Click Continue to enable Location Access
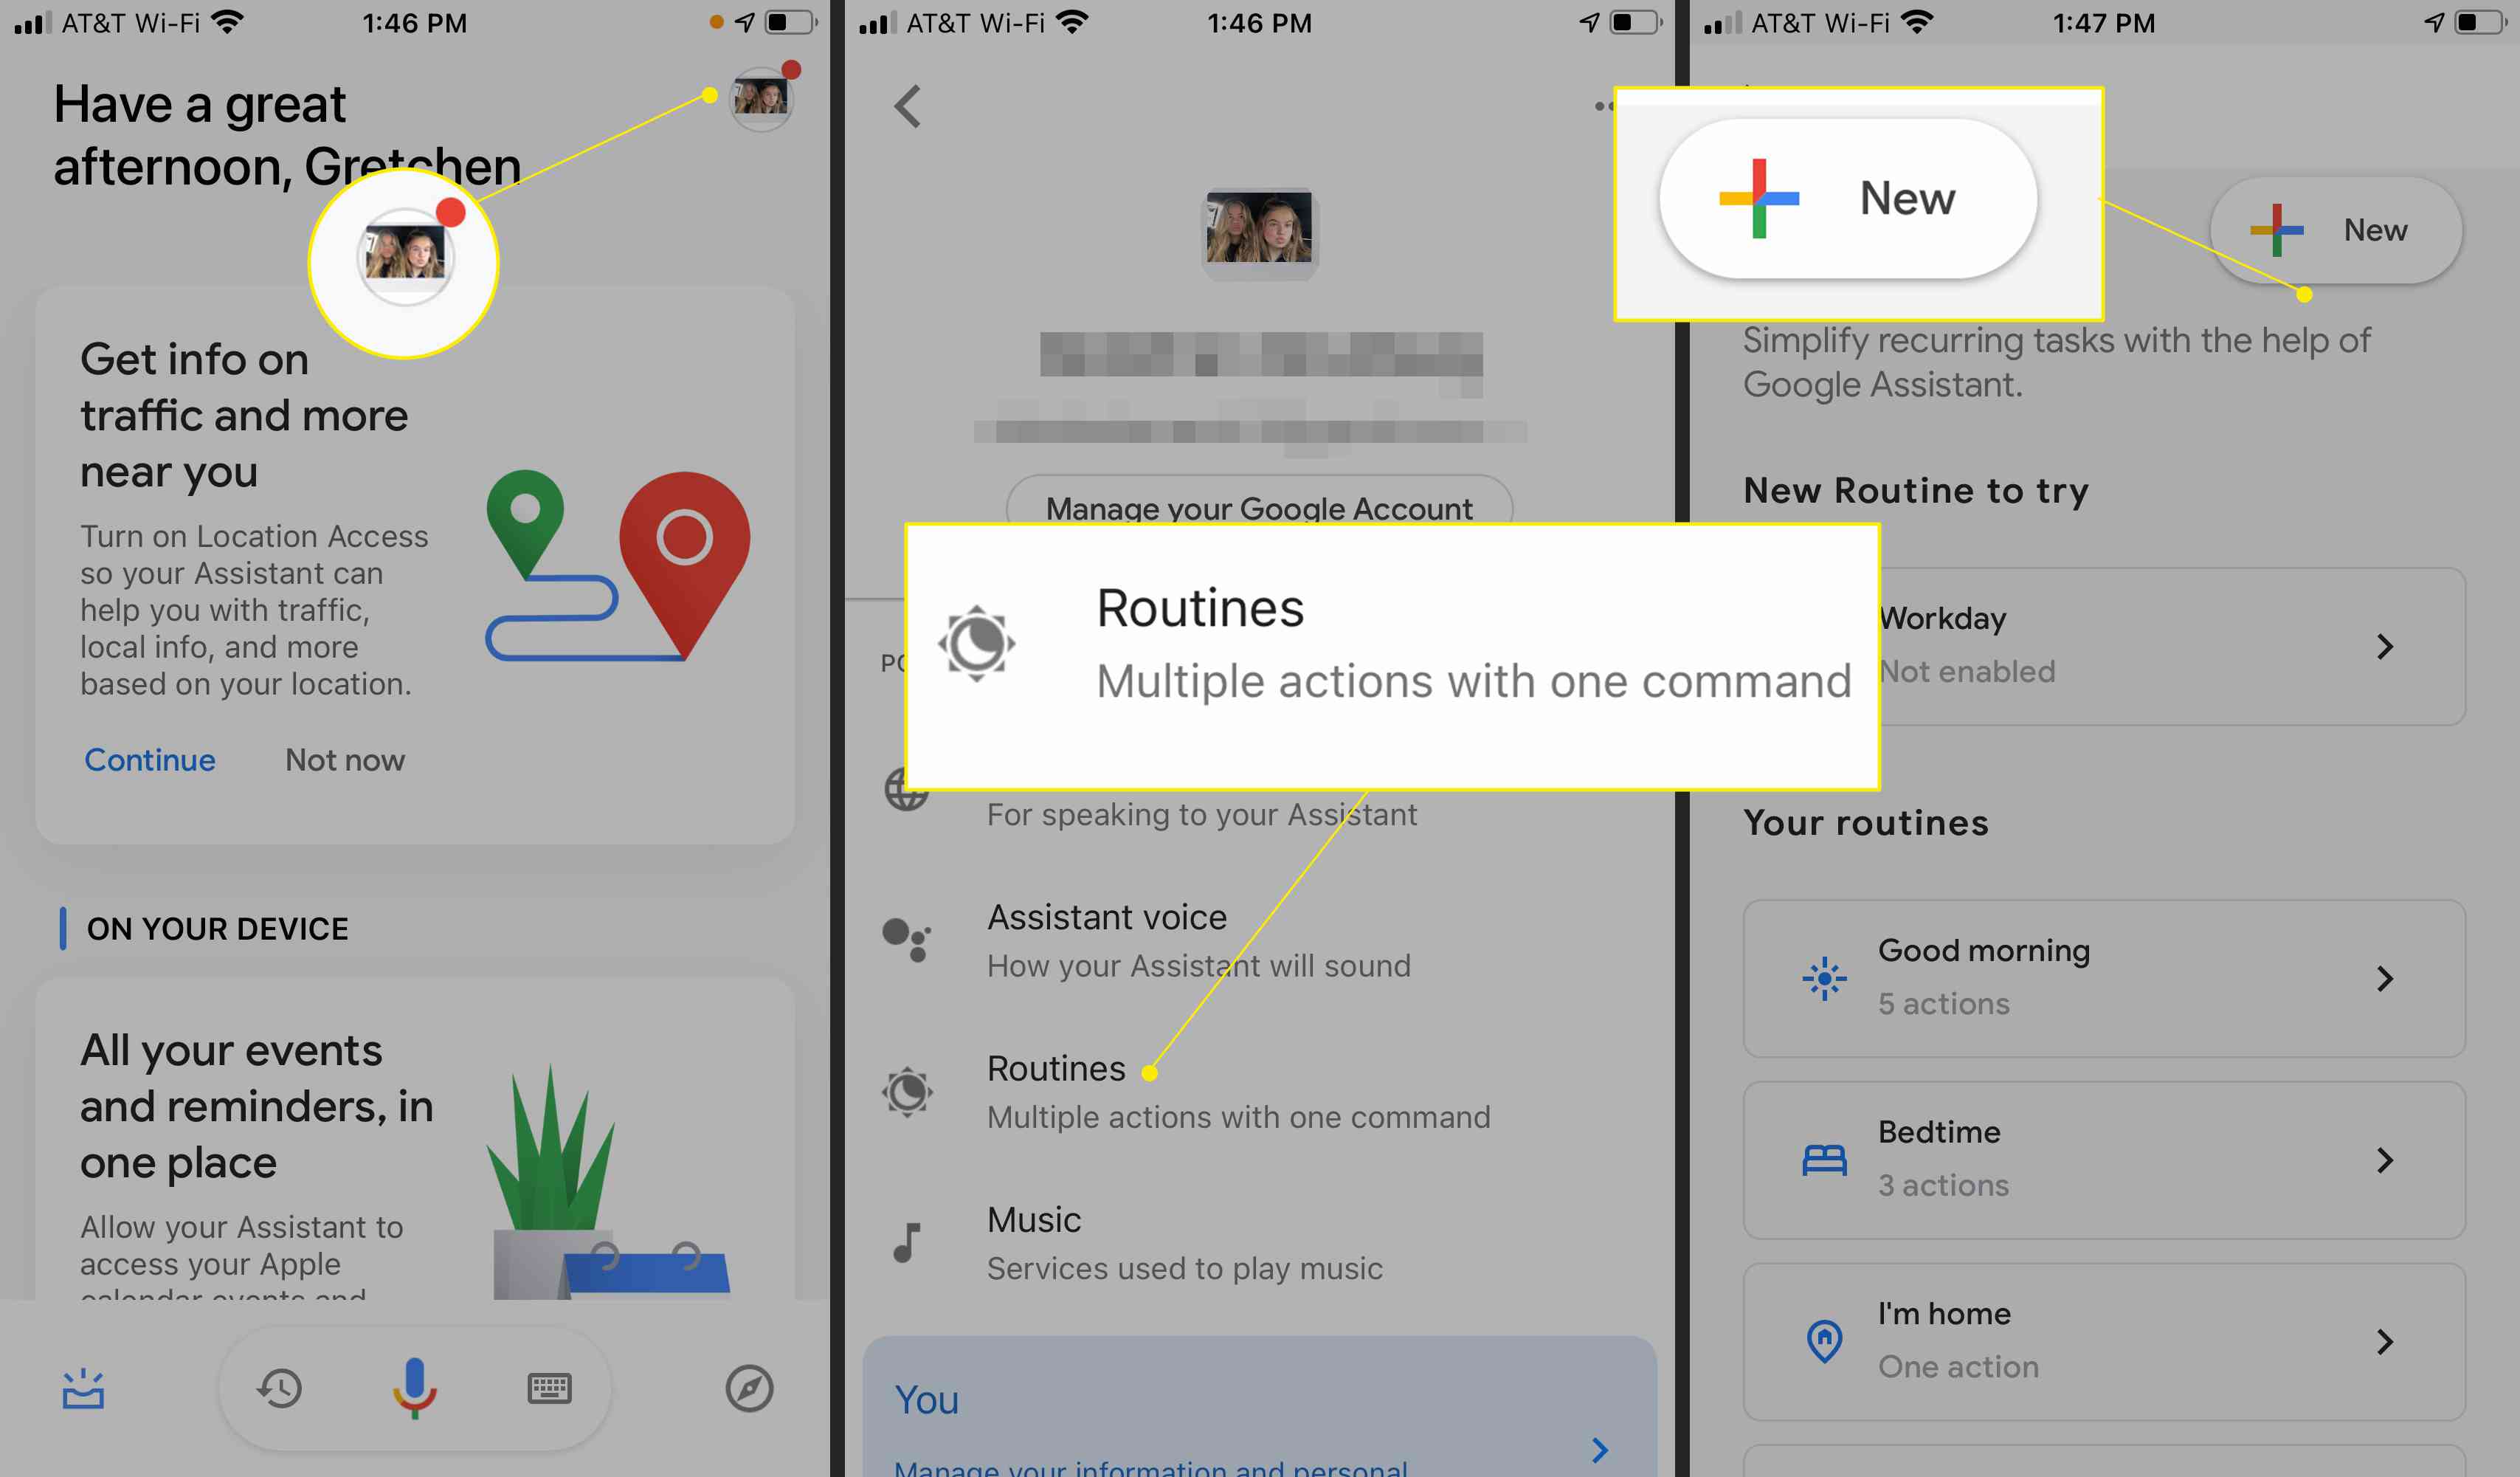2520x1477 pixels. pos(149,760)
